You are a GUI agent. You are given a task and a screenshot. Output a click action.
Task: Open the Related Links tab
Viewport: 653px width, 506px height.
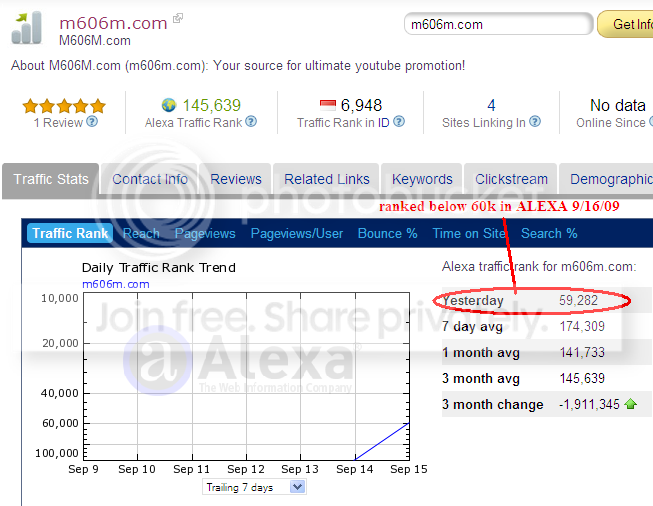coord(326,179)
